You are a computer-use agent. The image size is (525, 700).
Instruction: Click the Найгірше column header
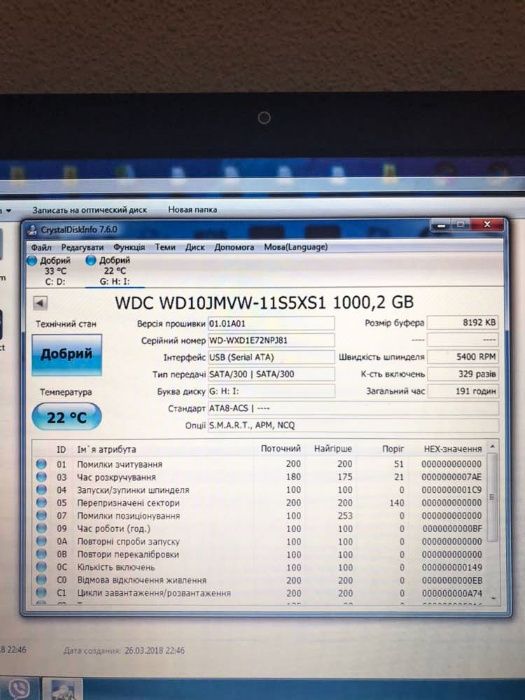coord(333,449)
